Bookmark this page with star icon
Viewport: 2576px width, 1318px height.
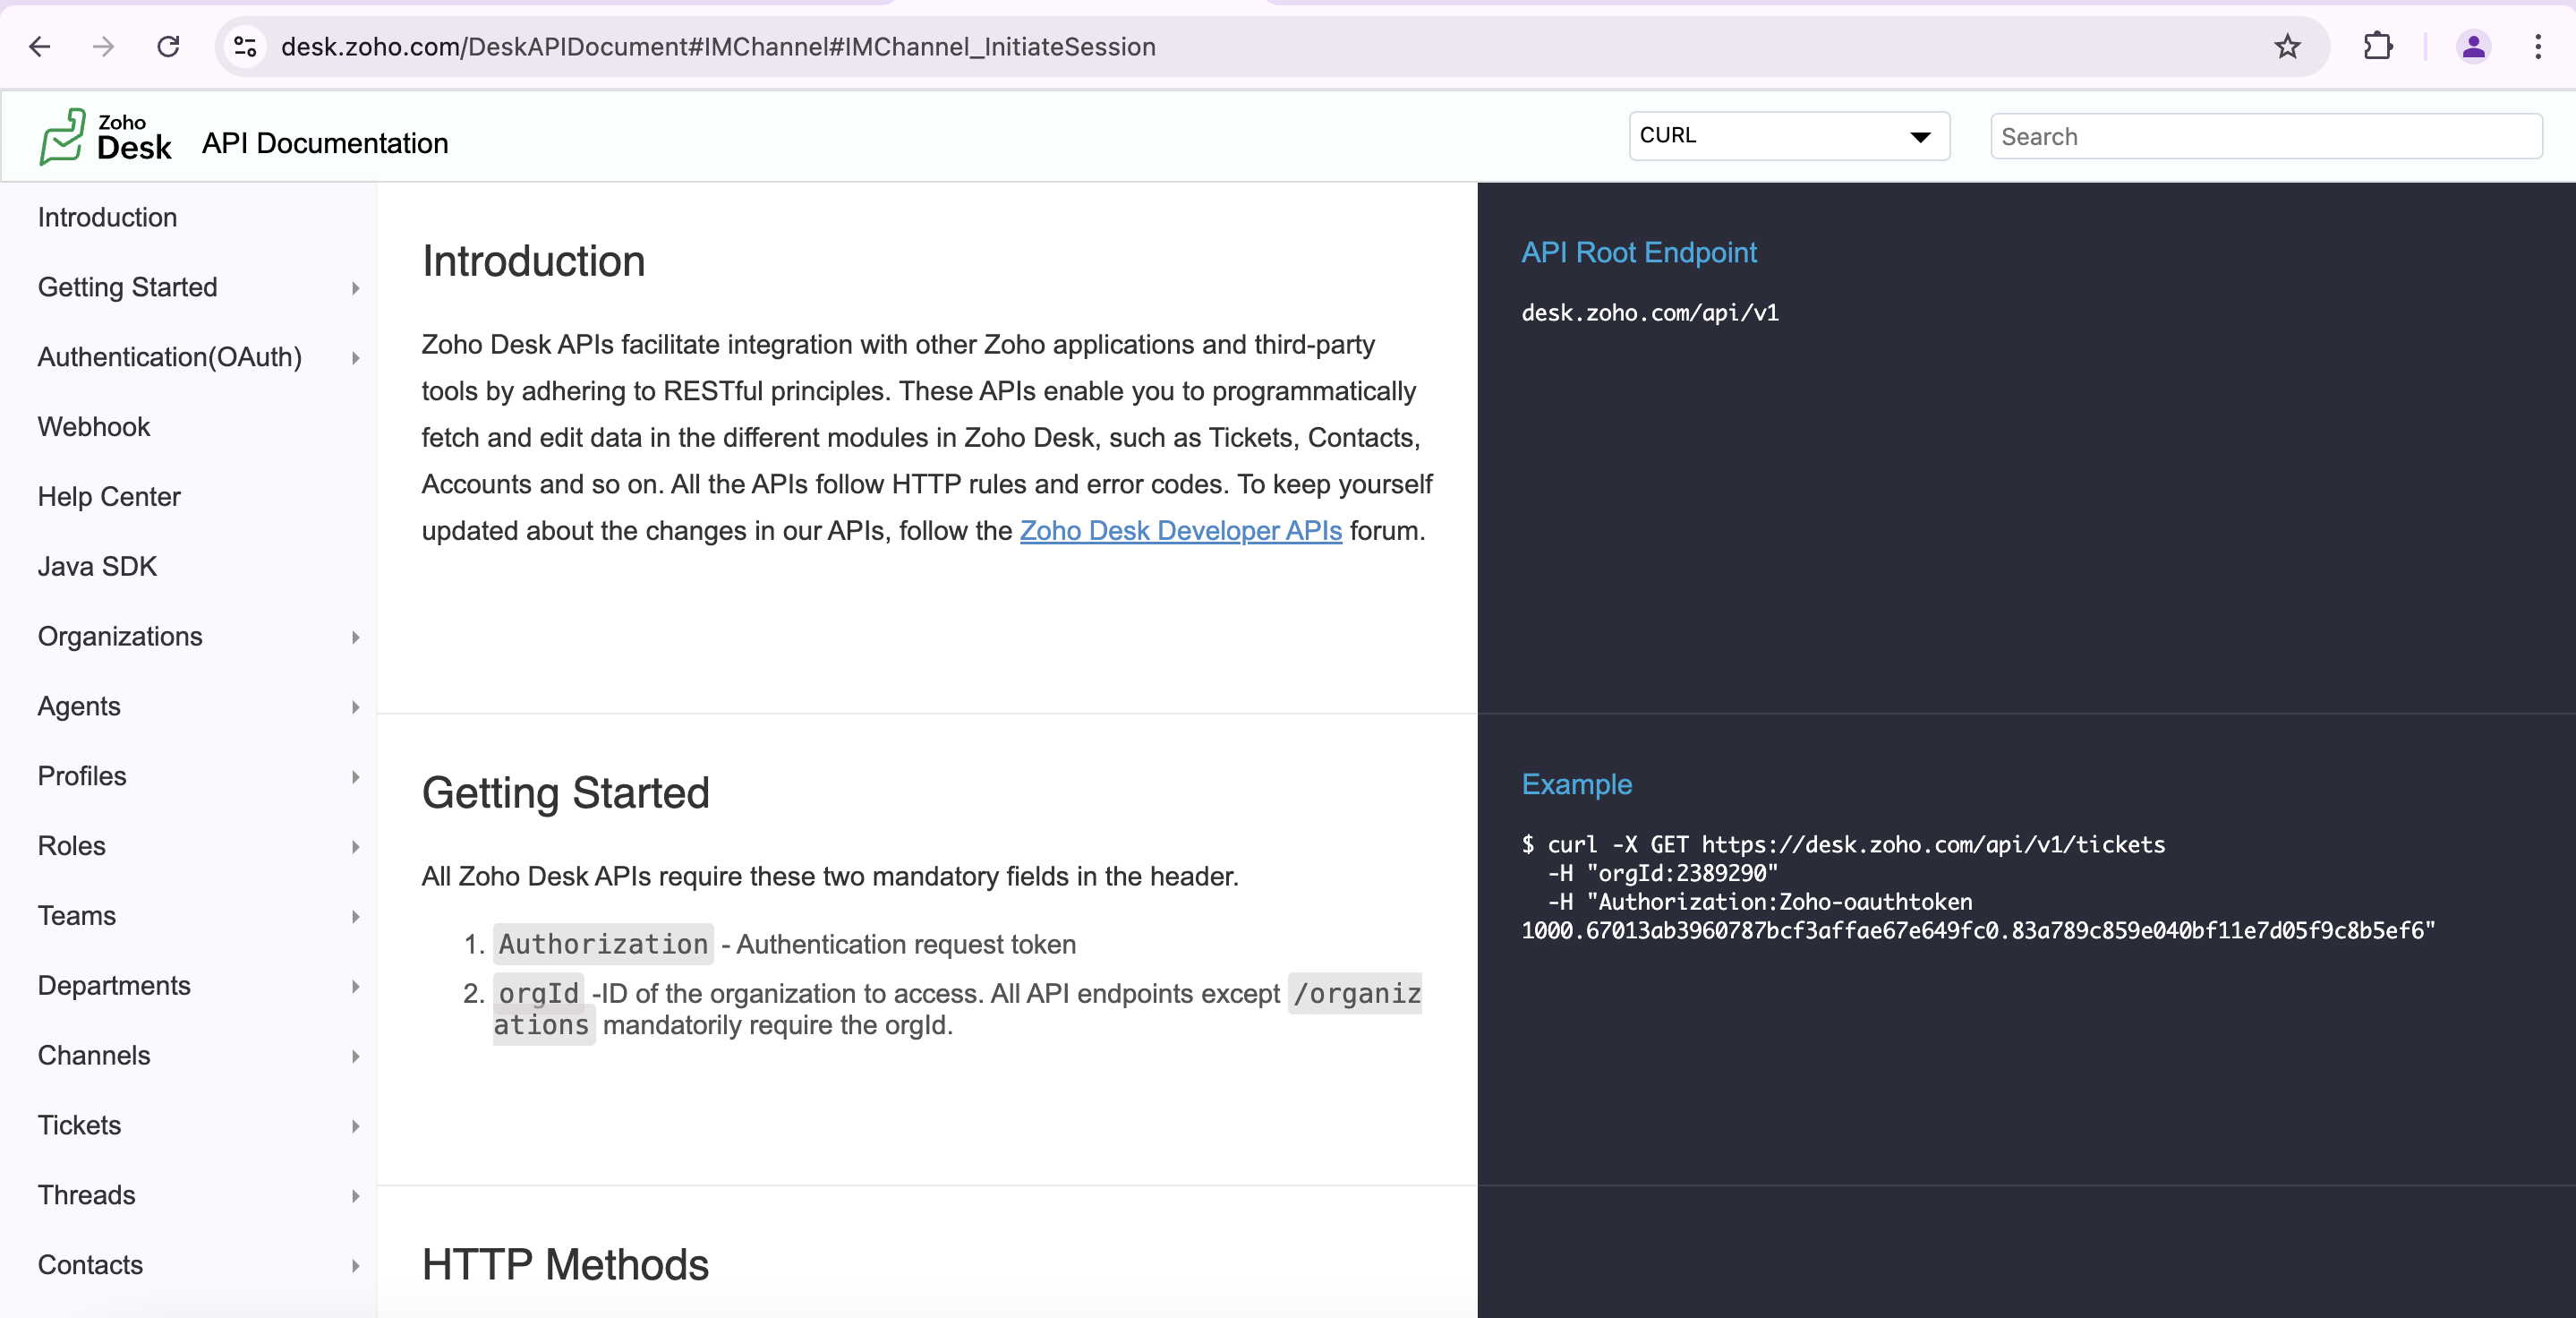[x=2287, y=46]
